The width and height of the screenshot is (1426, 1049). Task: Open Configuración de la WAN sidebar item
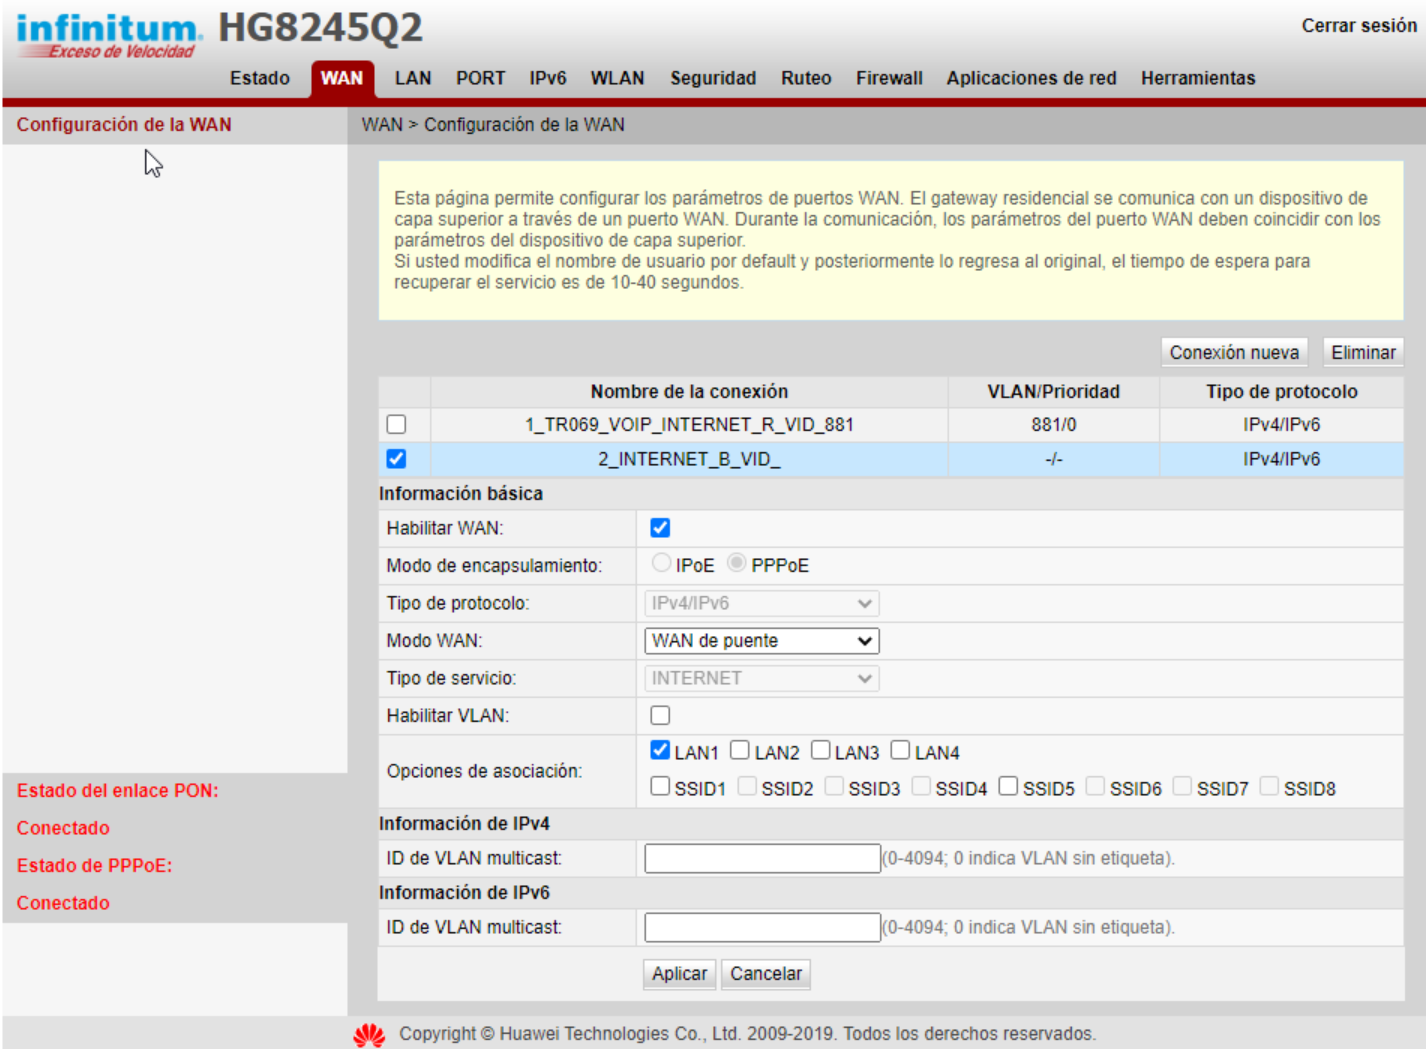[x=124, y=125]
